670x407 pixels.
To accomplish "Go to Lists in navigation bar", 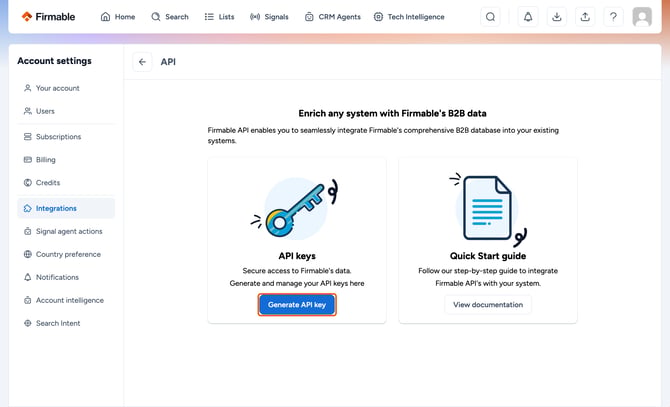I will [219, 17].
